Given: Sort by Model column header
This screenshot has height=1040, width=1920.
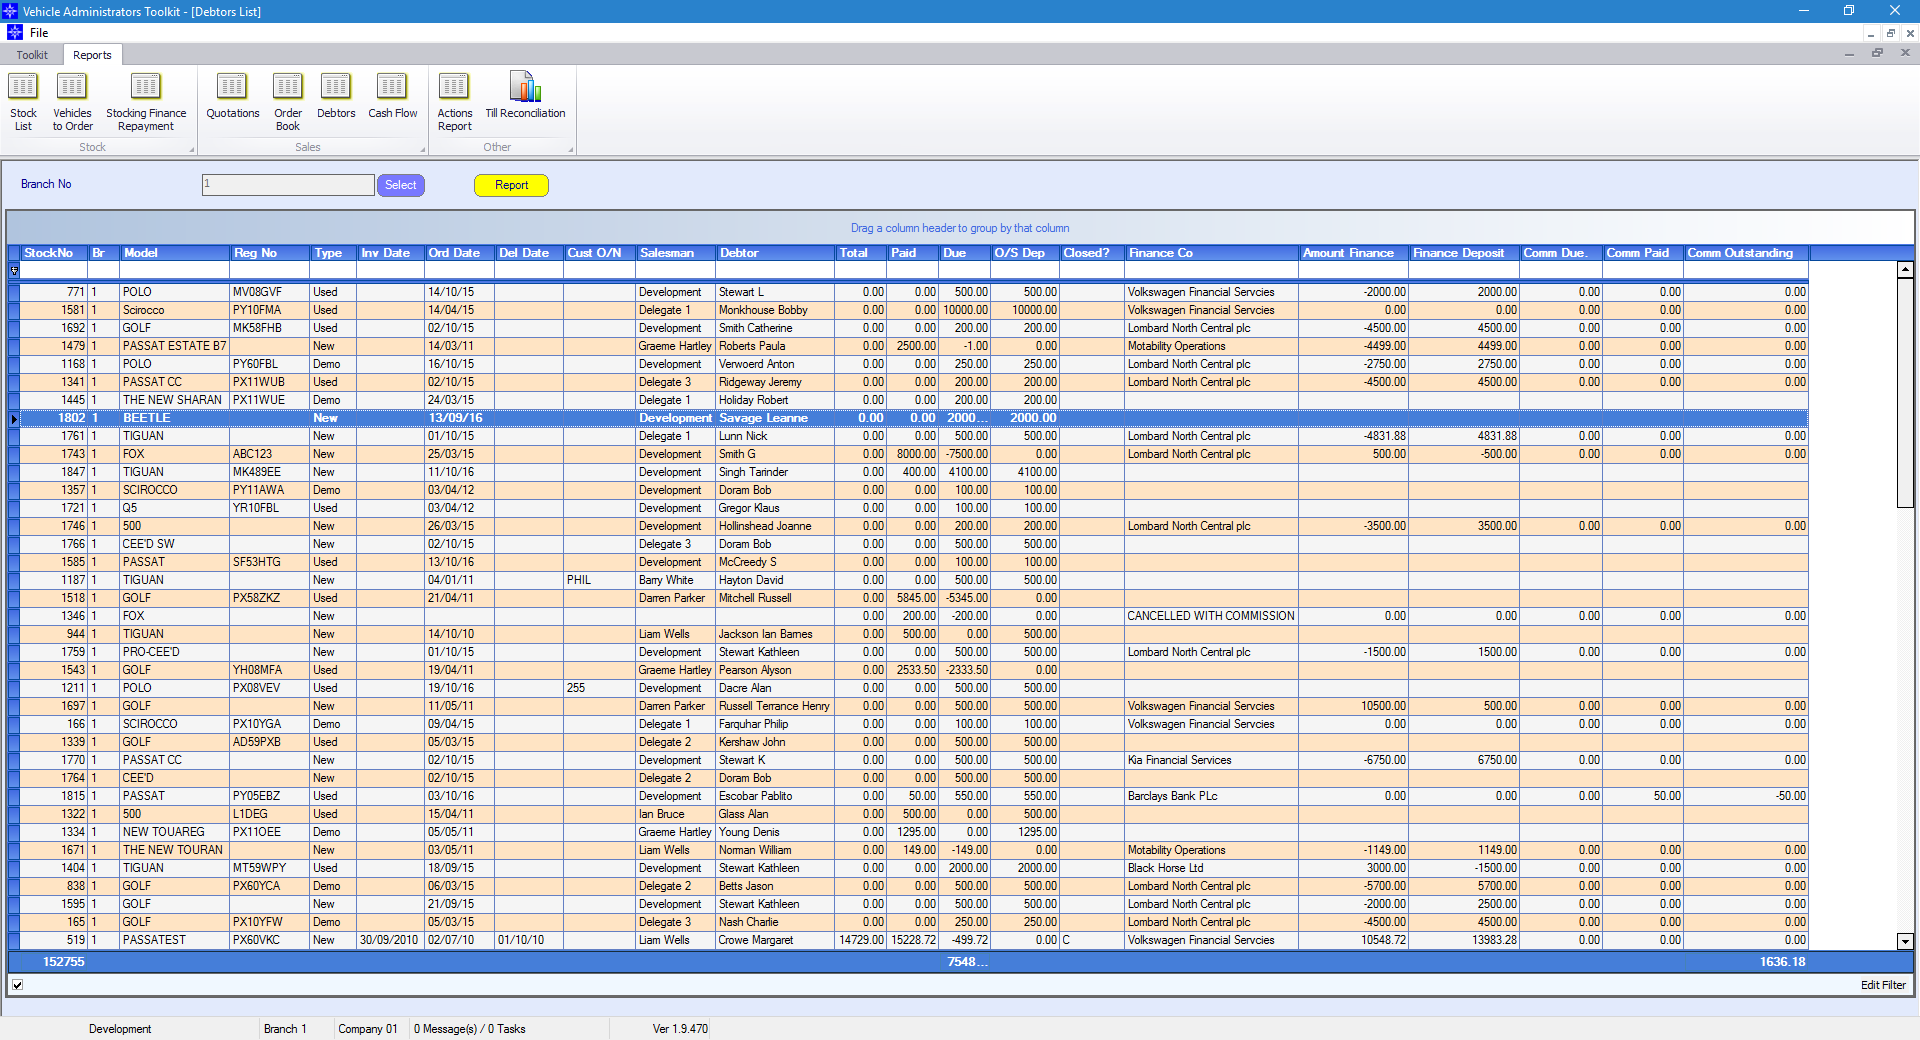Looking at the screenshot, I should 175,253.
